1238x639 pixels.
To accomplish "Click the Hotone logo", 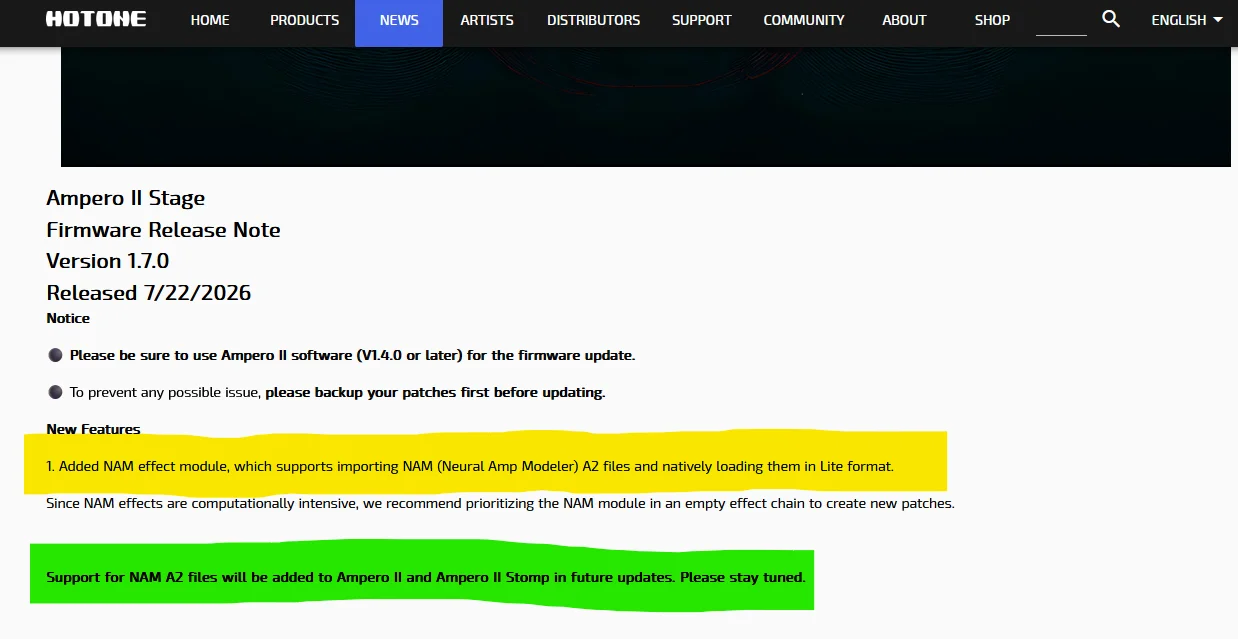I will click(x=96, y=19).
